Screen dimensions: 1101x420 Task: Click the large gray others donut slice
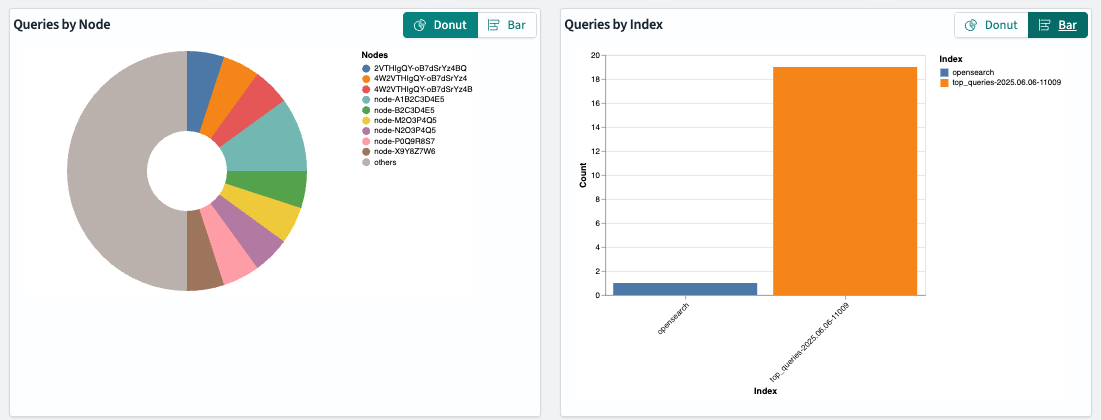(109, 171)
